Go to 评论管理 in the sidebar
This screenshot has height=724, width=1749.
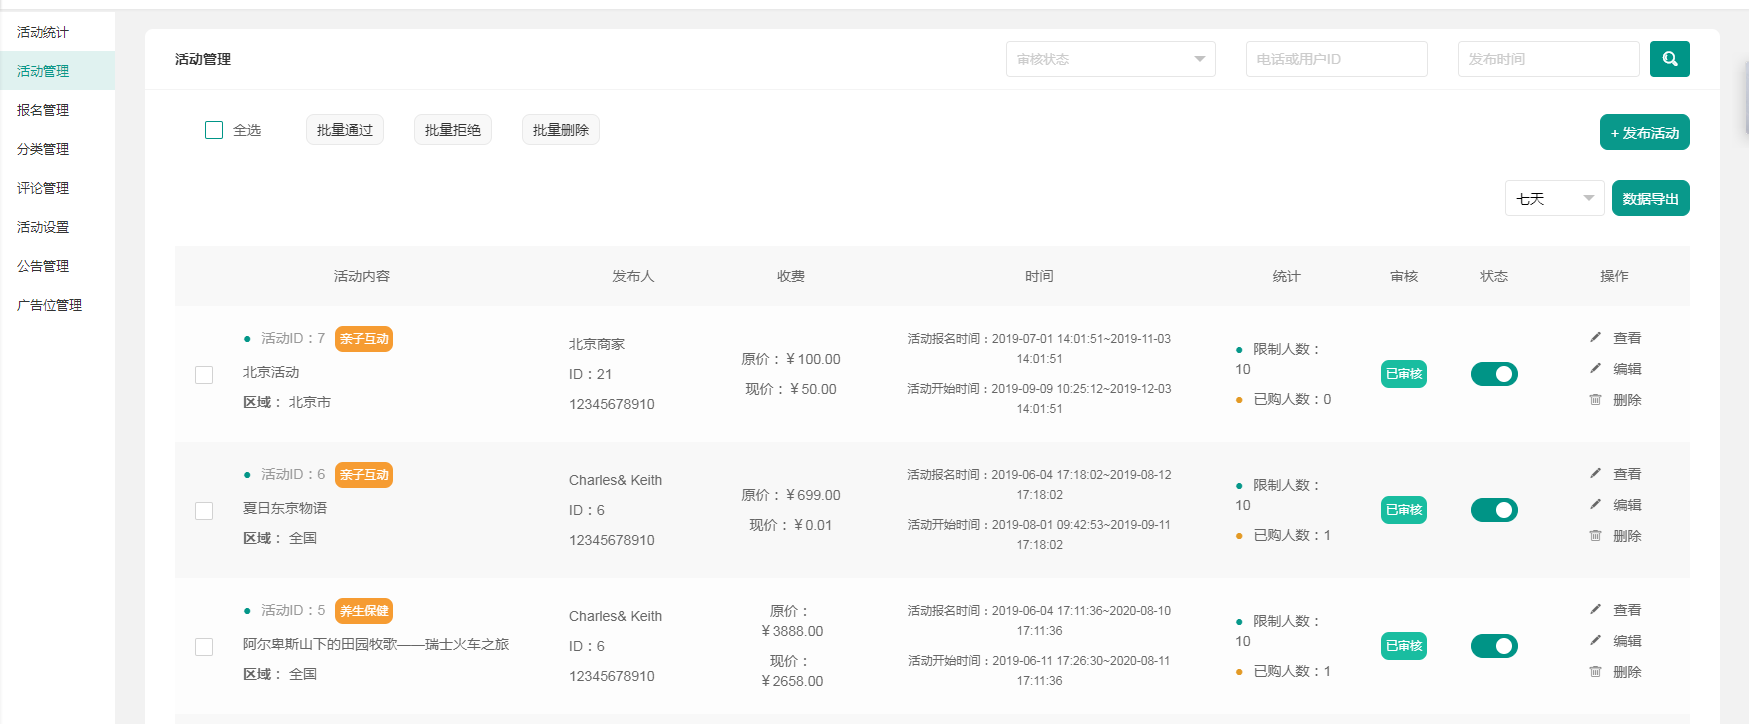[43, 188]
